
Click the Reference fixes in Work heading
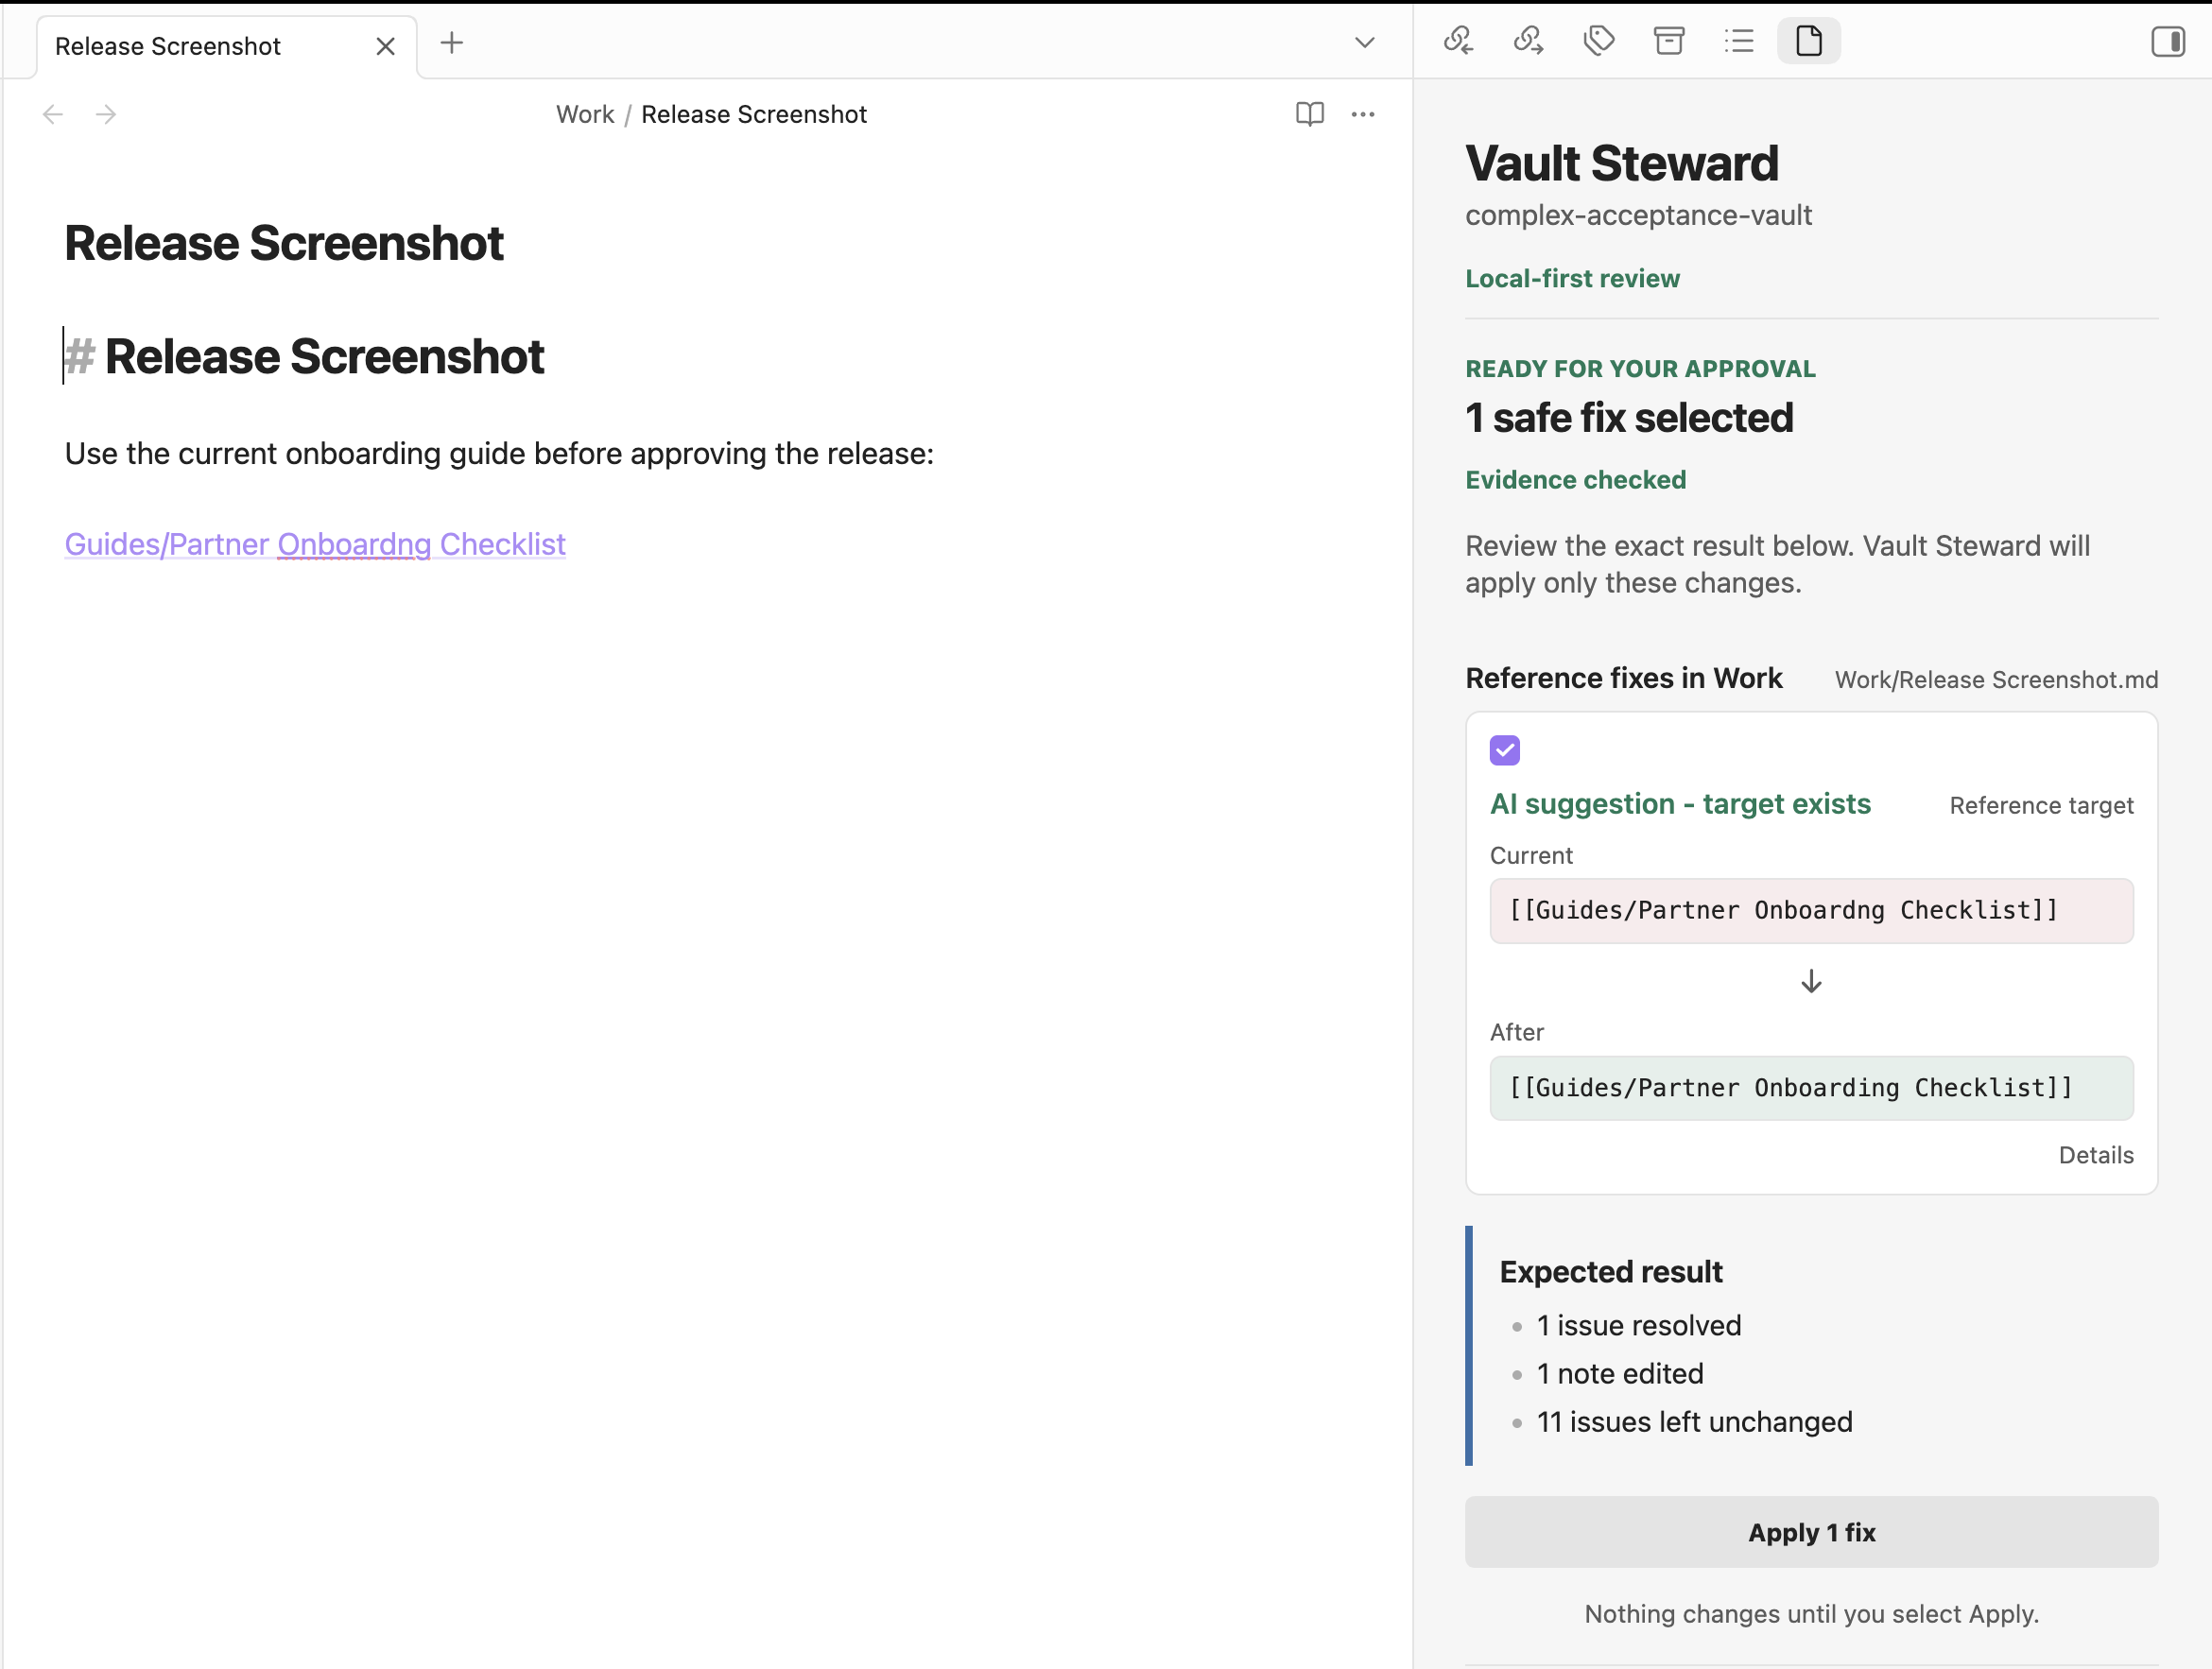tap(1623, 678)
